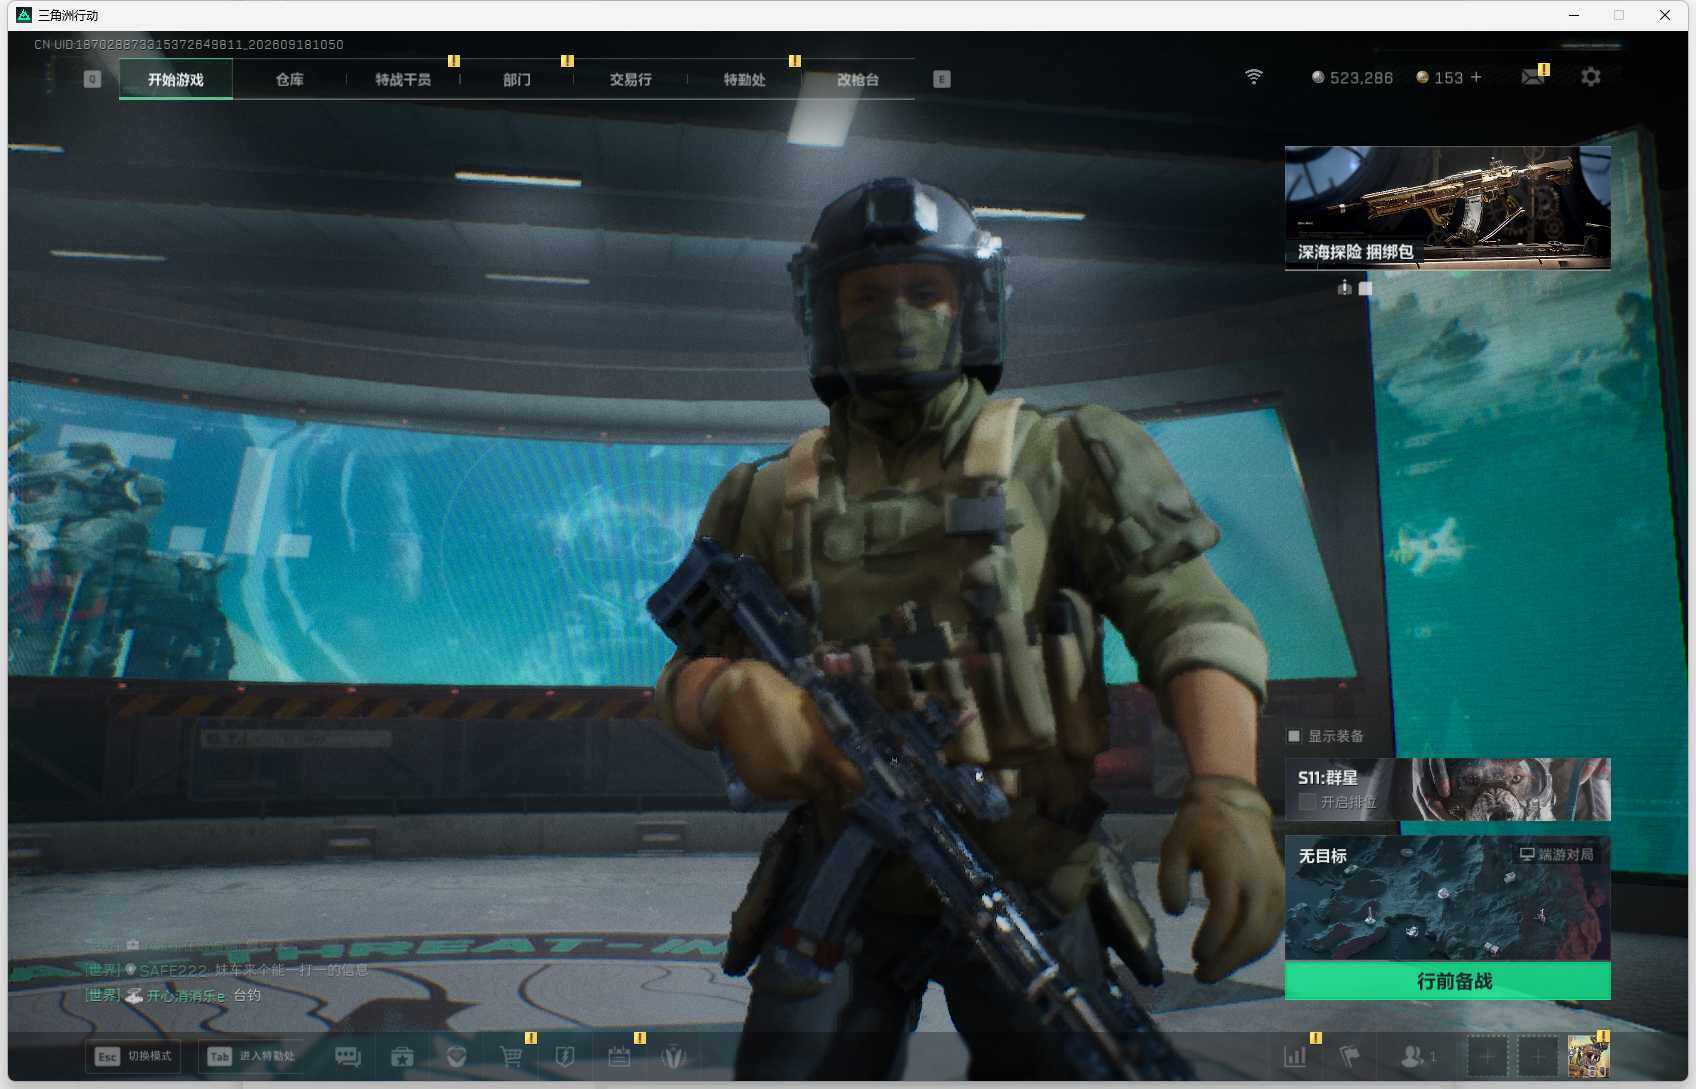Click the flags icon in bottom bar
This screenshot has height=1089, width=1696.
pos(1350,1056)
